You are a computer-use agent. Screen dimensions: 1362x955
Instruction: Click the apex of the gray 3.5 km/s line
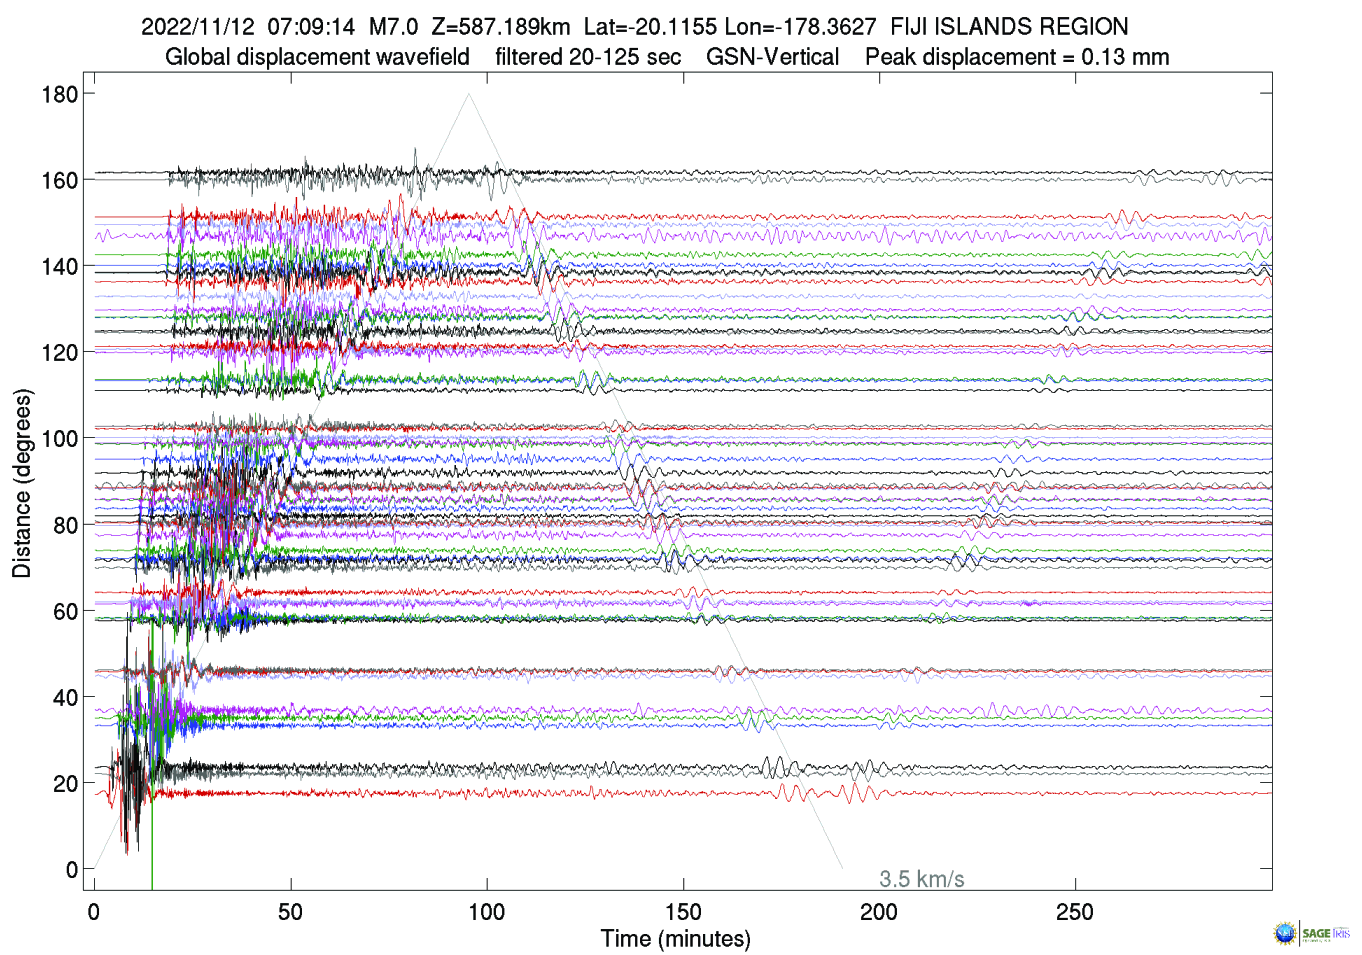point(469,94)
